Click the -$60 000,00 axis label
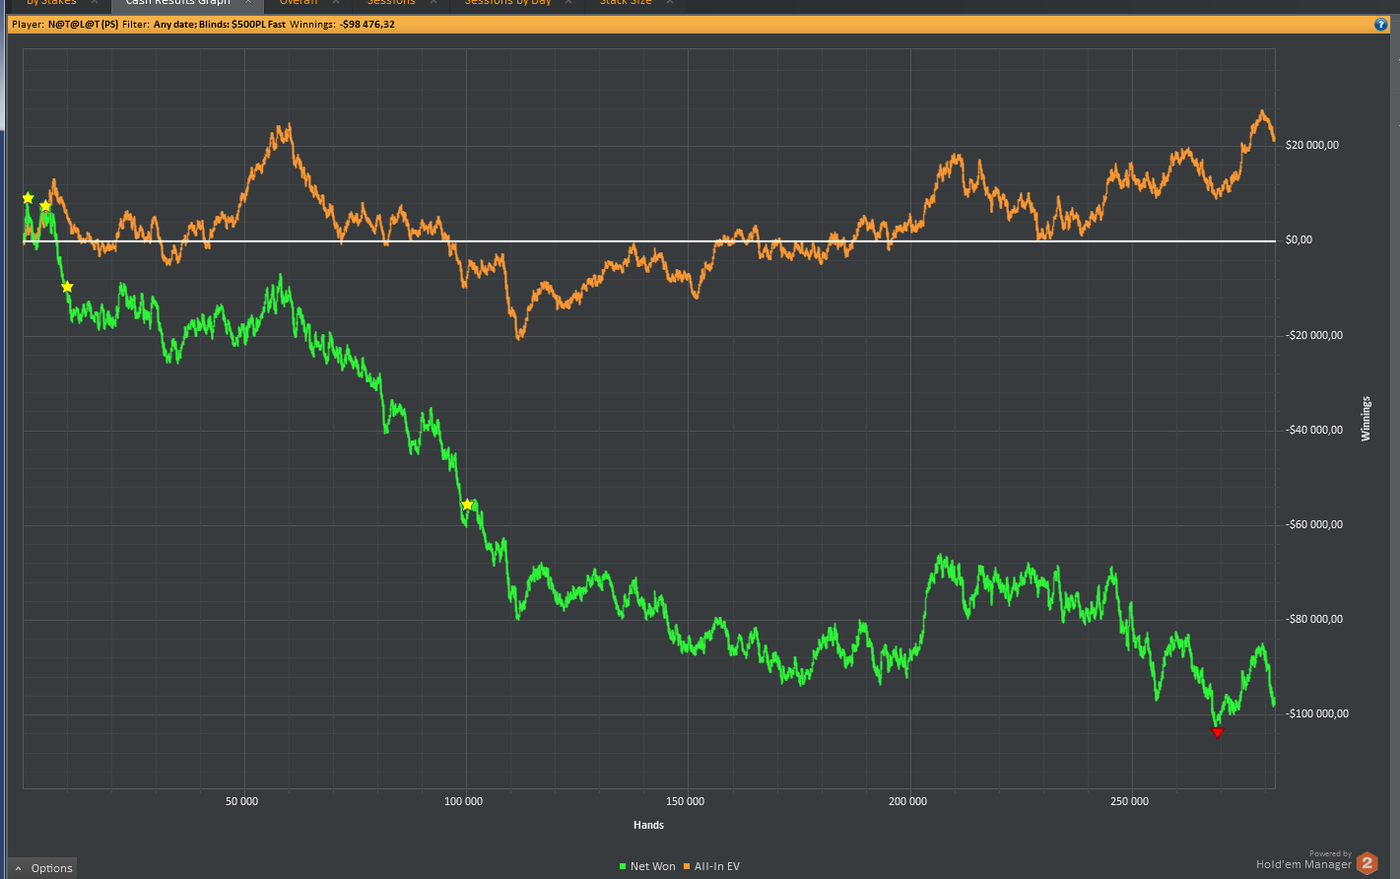The width and height of the screenshot is (1400, 879). [x=1314, y=524]
